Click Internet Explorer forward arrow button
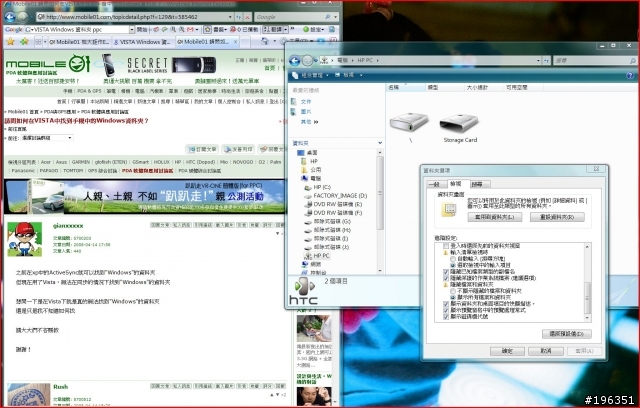Screen dimensions: 640x408 coord(23,17)
